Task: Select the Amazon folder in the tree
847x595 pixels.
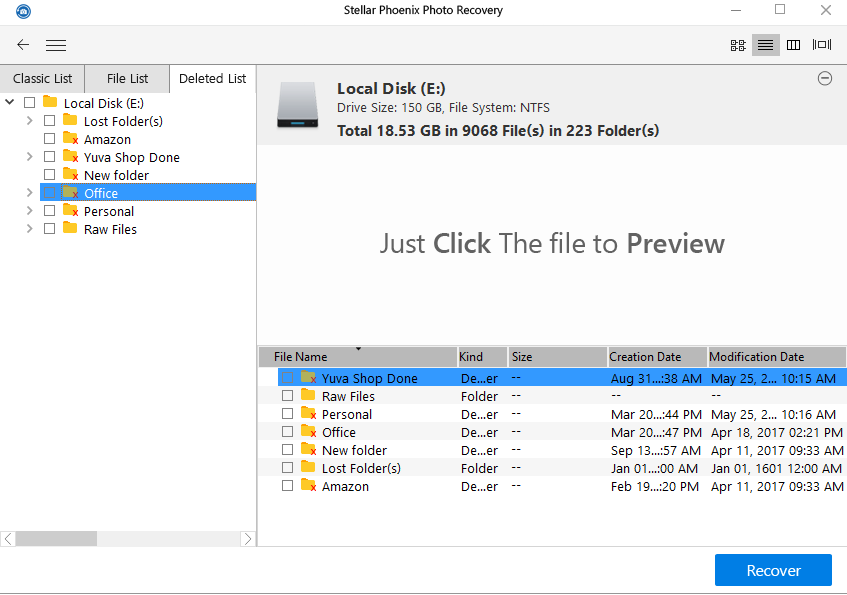Action: (x=107, y=139)
